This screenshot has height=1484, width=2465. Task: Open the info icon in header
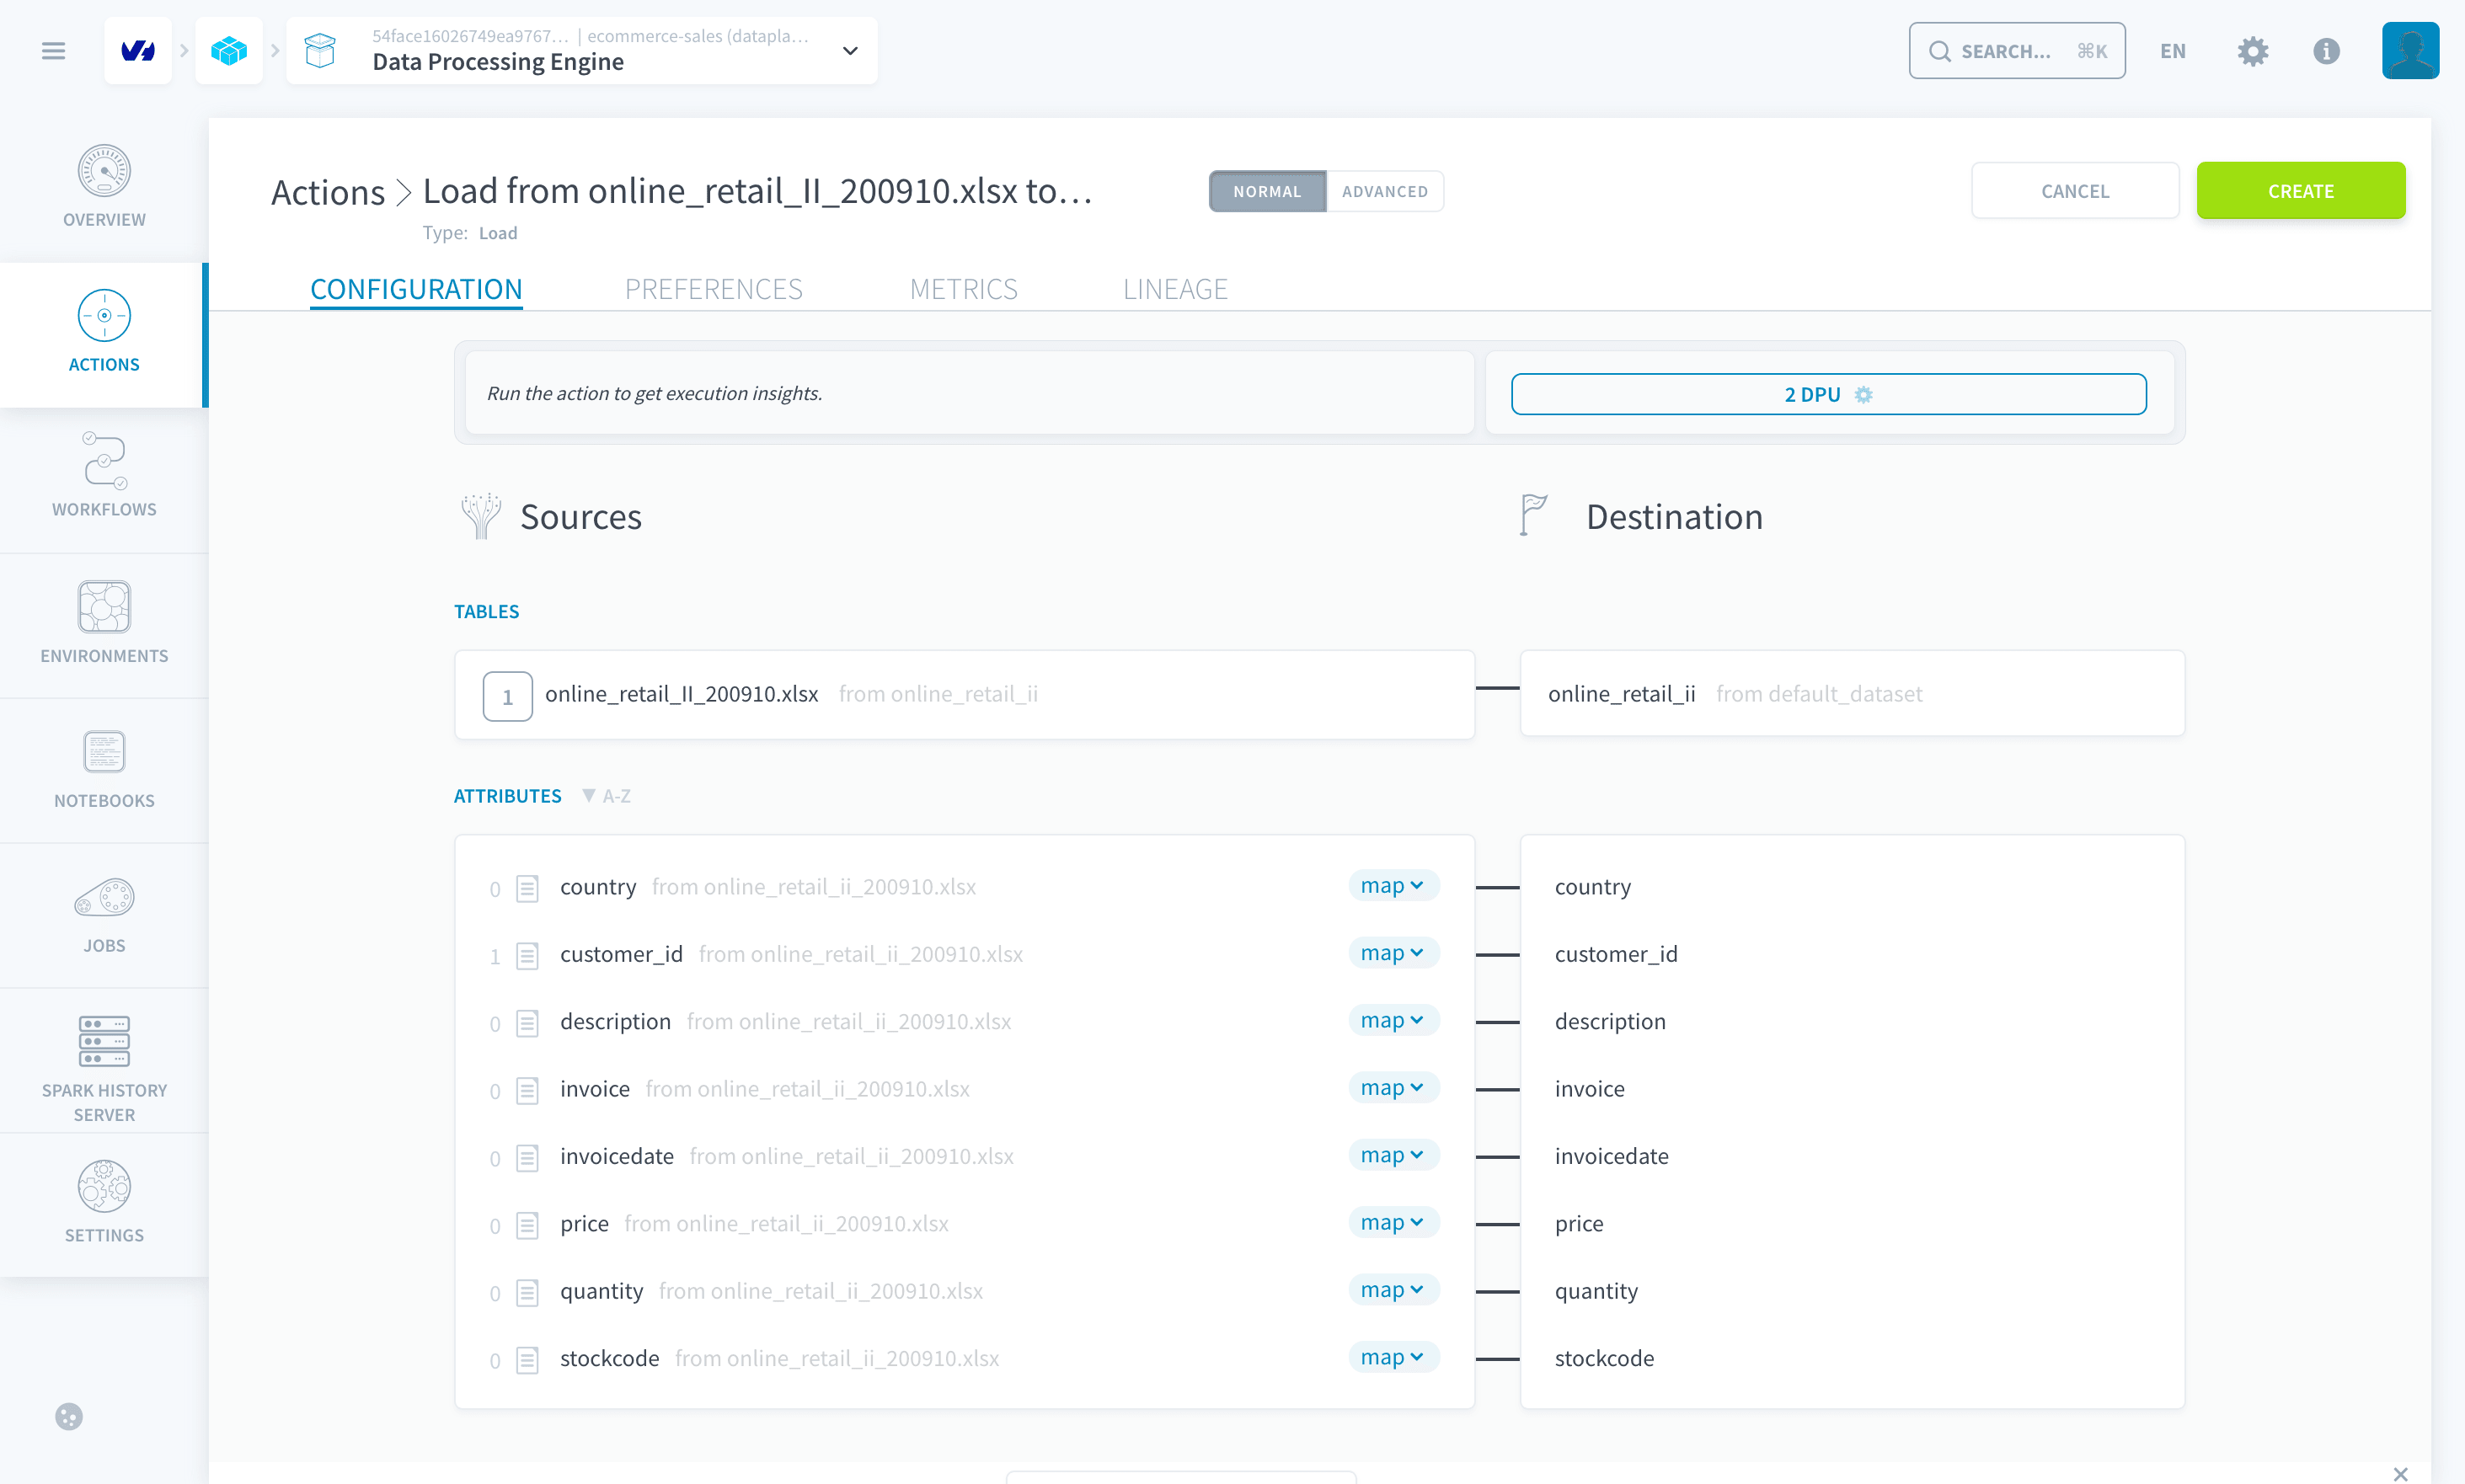[2326, 51]
